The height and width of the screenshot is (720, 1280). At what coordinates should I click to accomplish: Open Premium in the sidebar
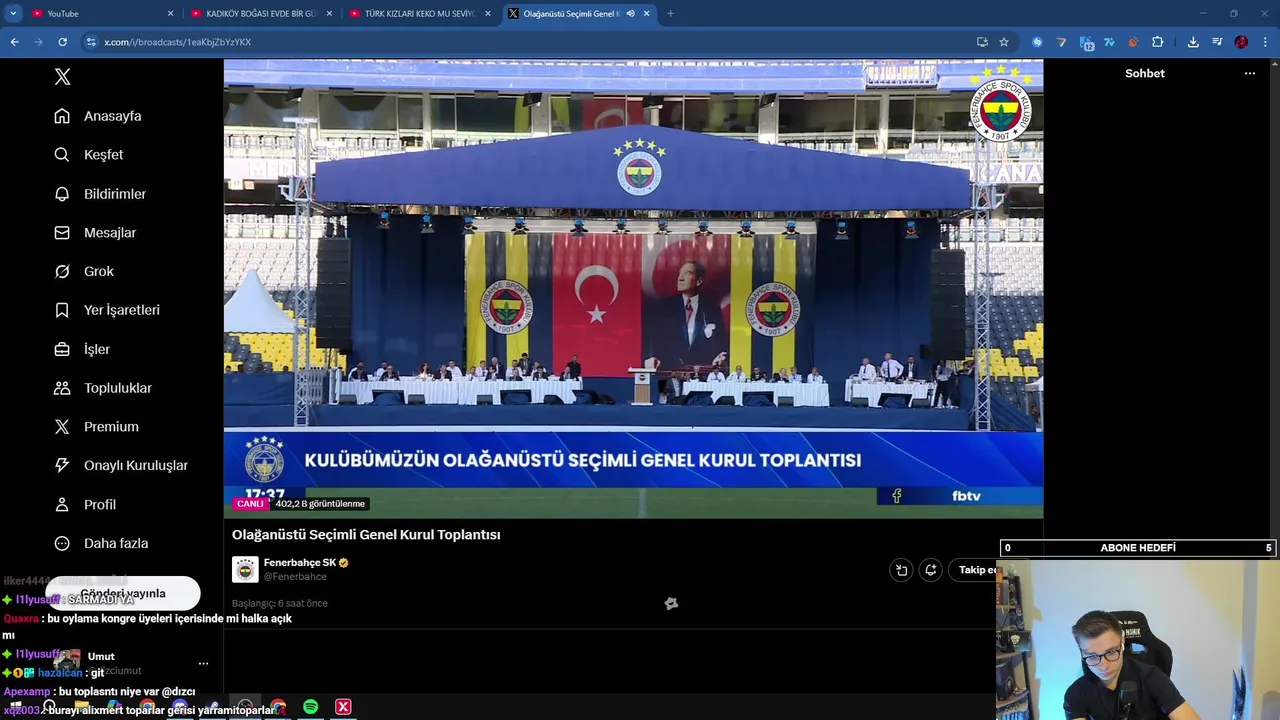point(96,427)
